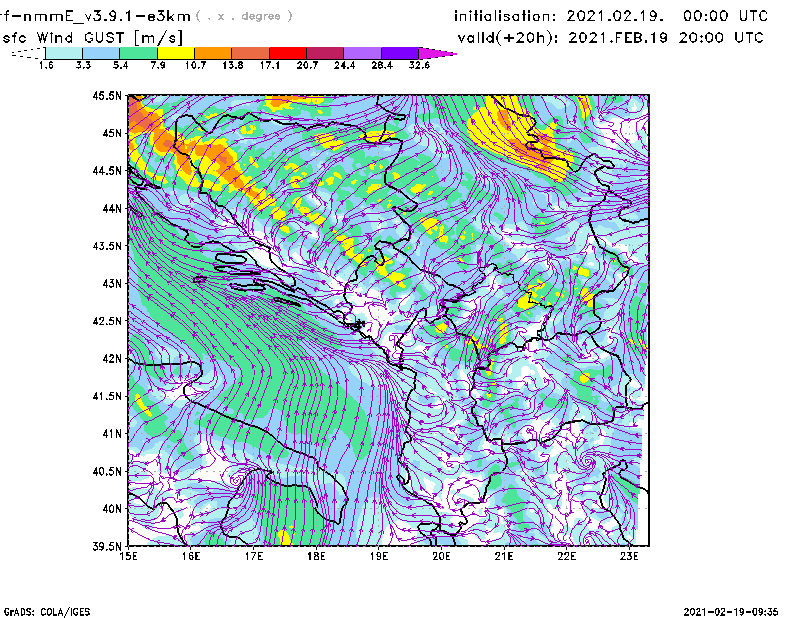Click the legend value 32.6
Viewport: 800px width, 618px height.
[x=419, y=65]
